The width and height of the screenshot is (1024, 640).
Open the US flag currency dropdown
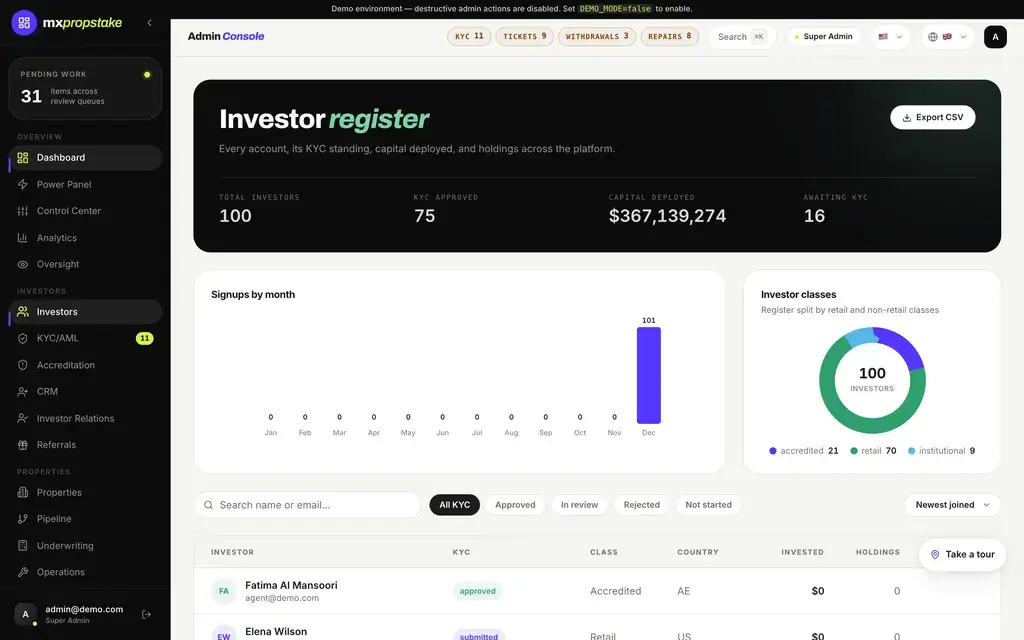coord(891,37)
